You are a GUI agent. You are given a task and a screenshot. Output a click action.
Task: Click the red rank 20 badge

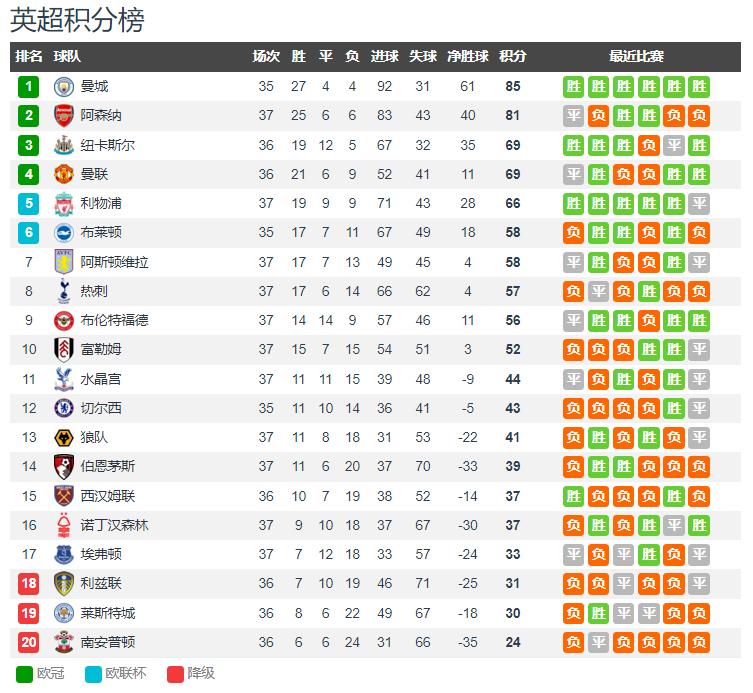(28, 642)
